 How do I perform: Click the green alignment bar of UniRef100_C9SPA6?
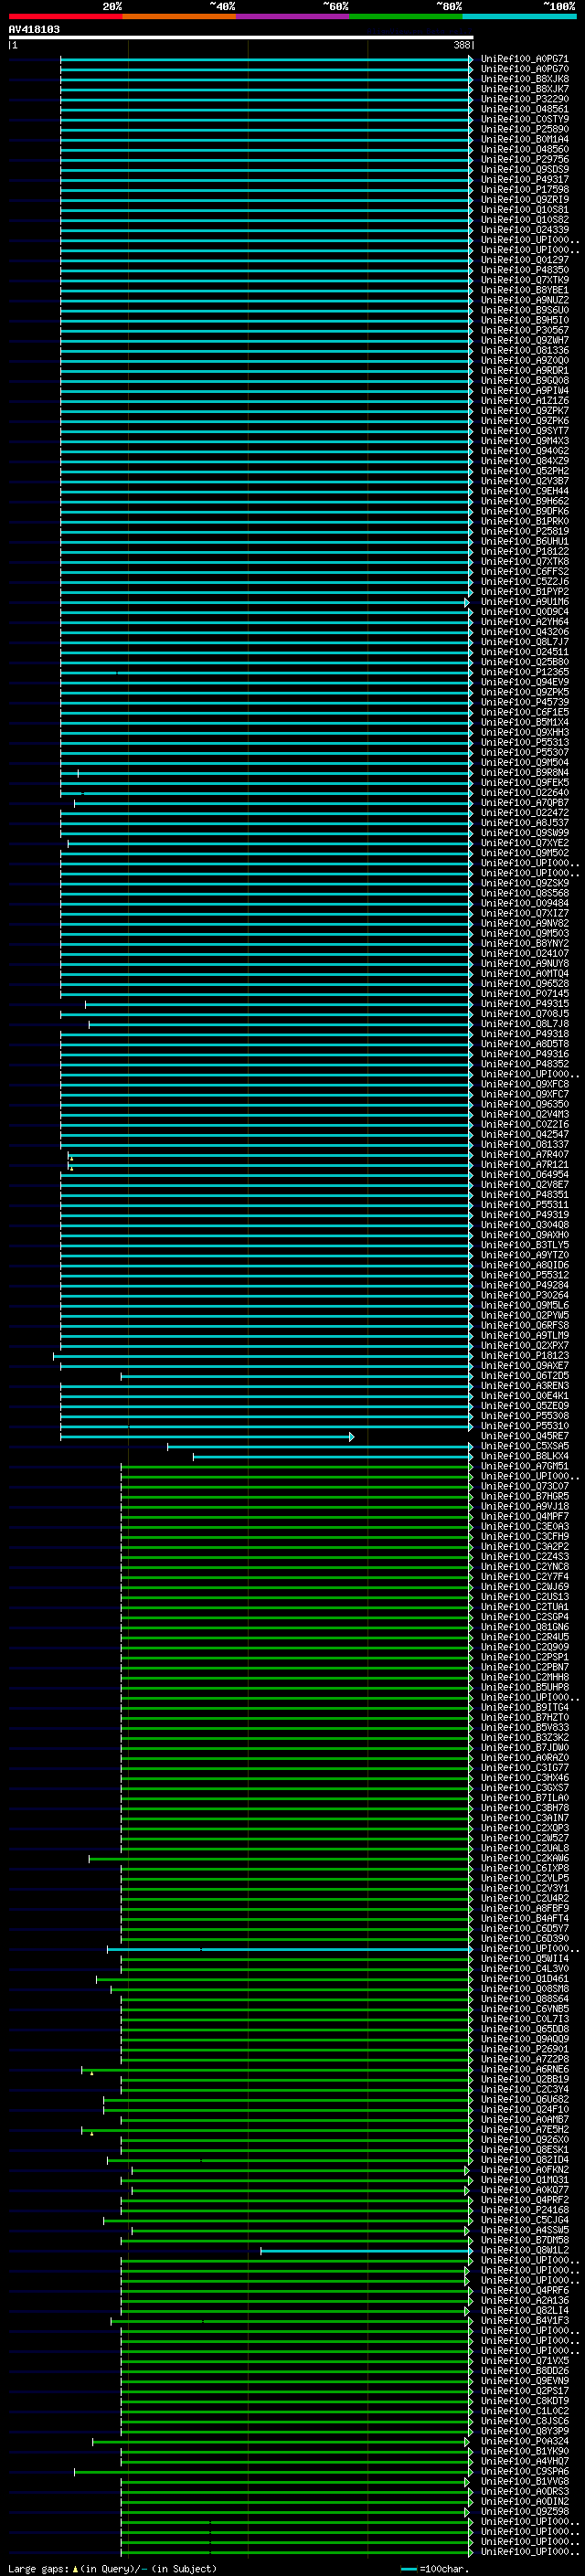pos(272,2472)
